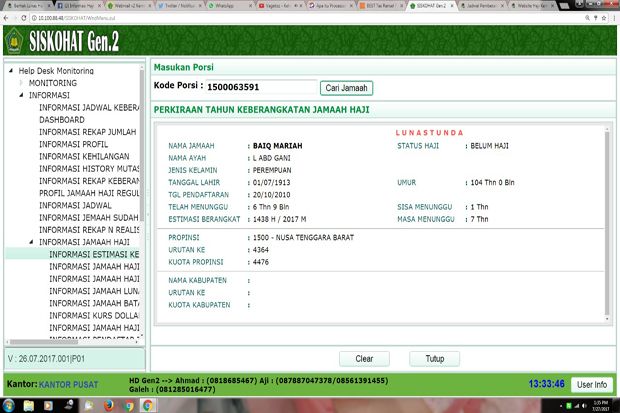This screenshot has height=413, width=620.
Task: Click the Kode Porsi input field
Action: [x=261, y=87]
